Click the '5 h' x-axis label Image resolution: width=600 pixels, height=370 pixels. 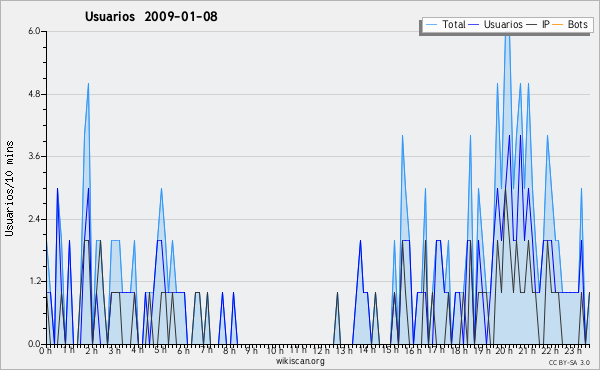tap(160, 350)
